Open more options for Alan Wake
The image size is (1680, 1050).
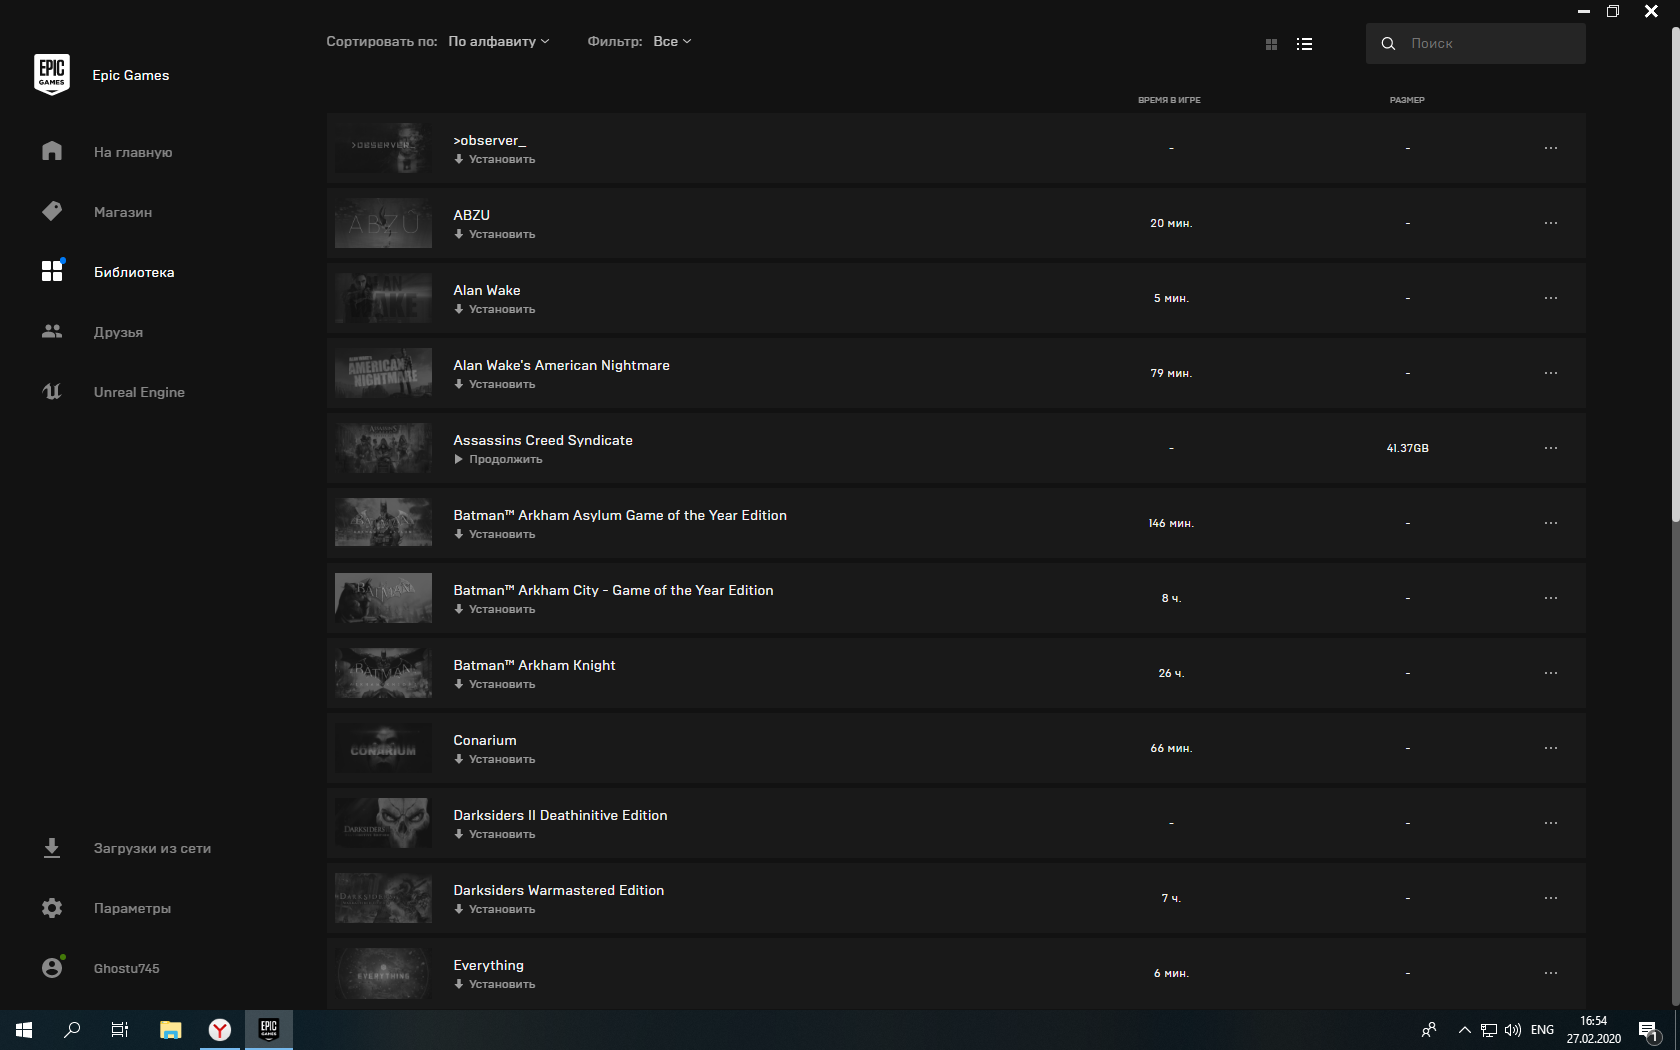1551,298
